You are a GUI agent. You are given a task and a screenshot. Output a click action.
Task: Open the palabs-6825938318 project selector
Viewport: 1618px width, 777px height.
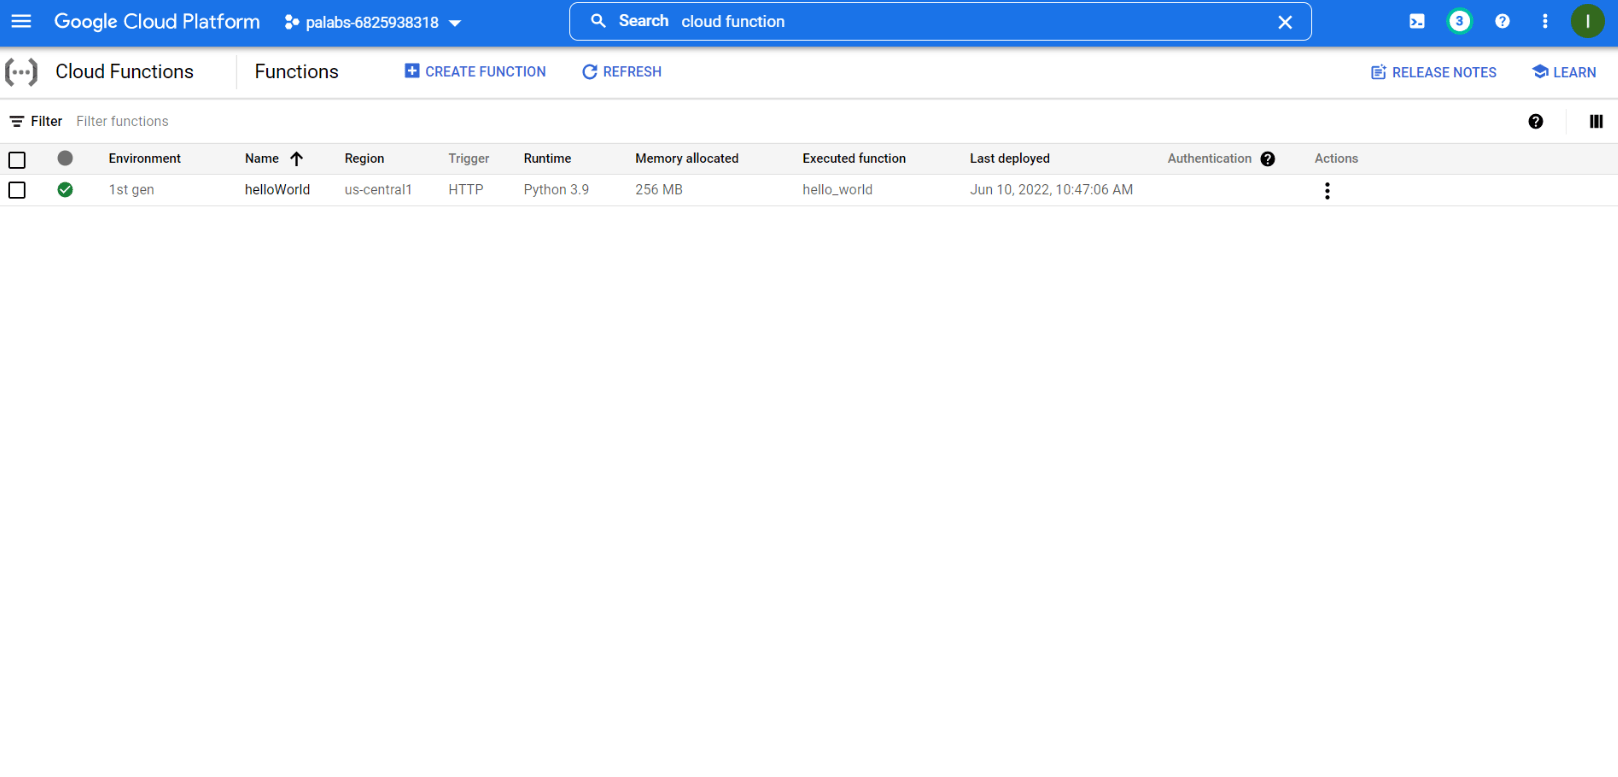(x=373, y=22)
